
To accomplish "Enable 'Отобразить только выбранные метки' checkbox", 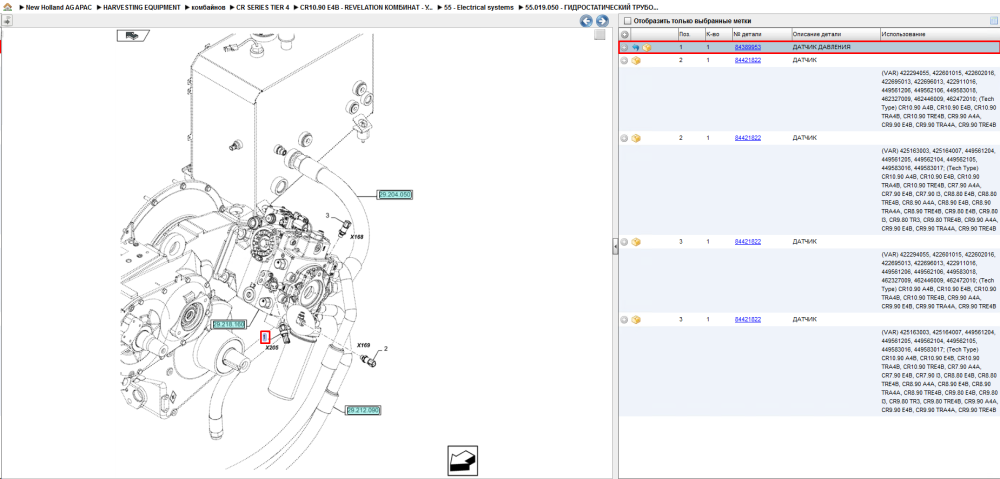I will tap(627, 21).
